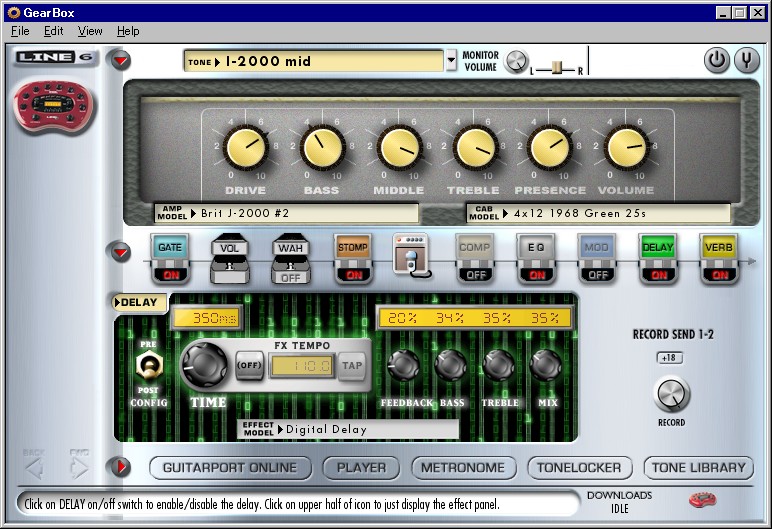Viewport: 772px width, 529px height.
Task: Click the TAP tempo button
Action: (352, 365)
